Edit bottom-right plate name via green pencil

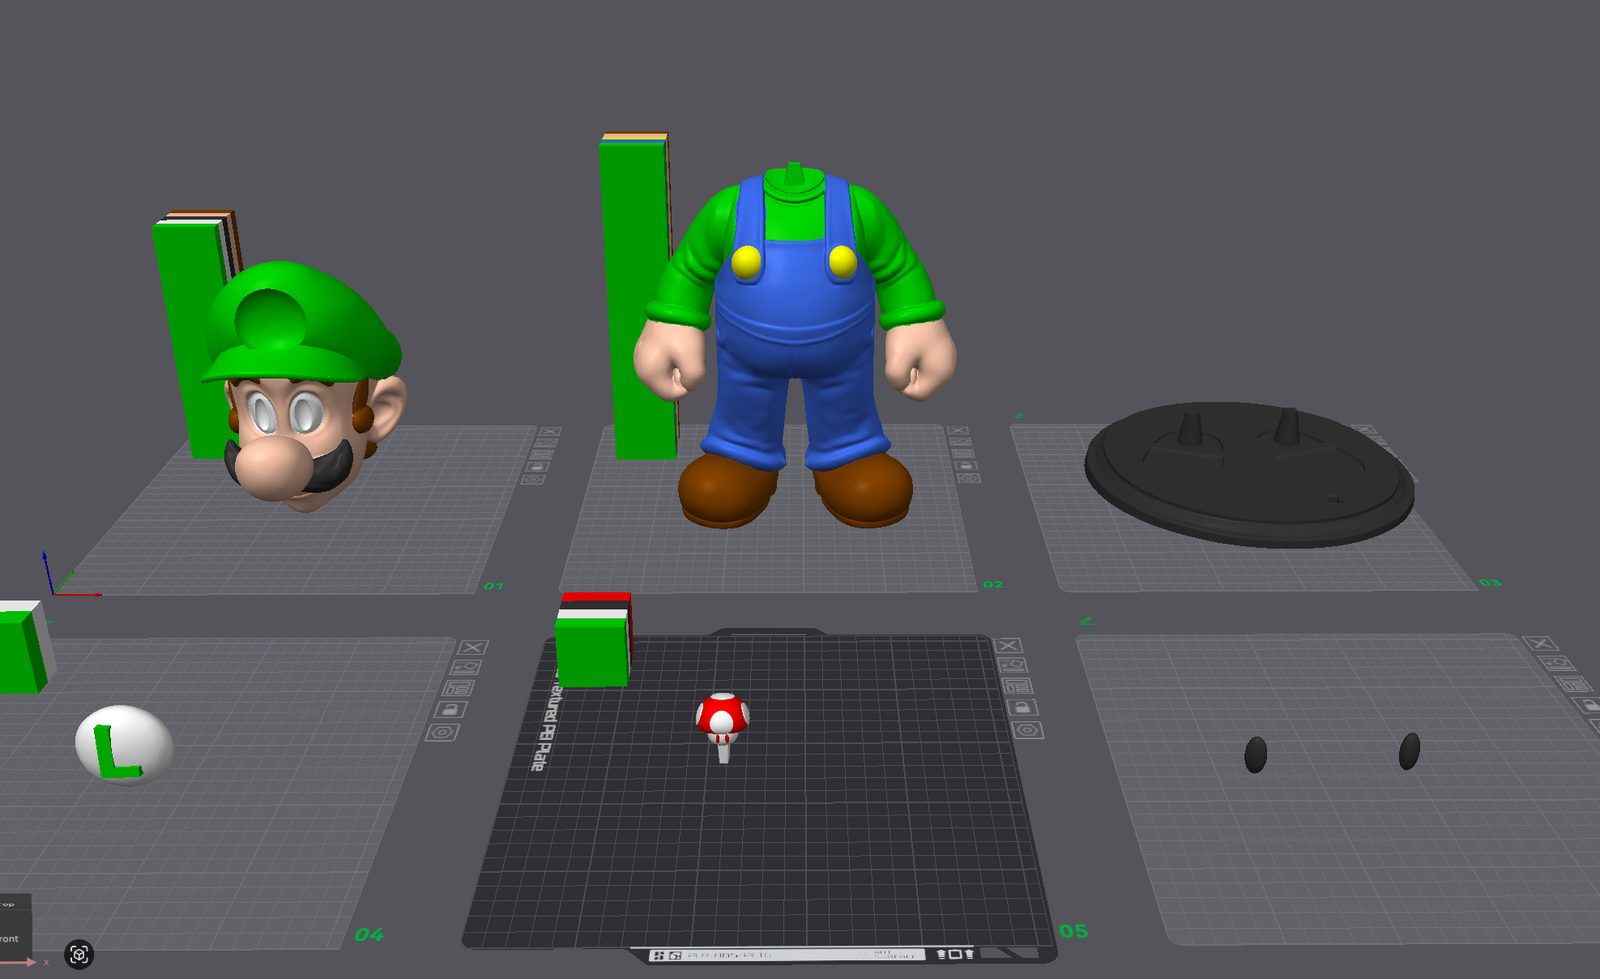1087,621
